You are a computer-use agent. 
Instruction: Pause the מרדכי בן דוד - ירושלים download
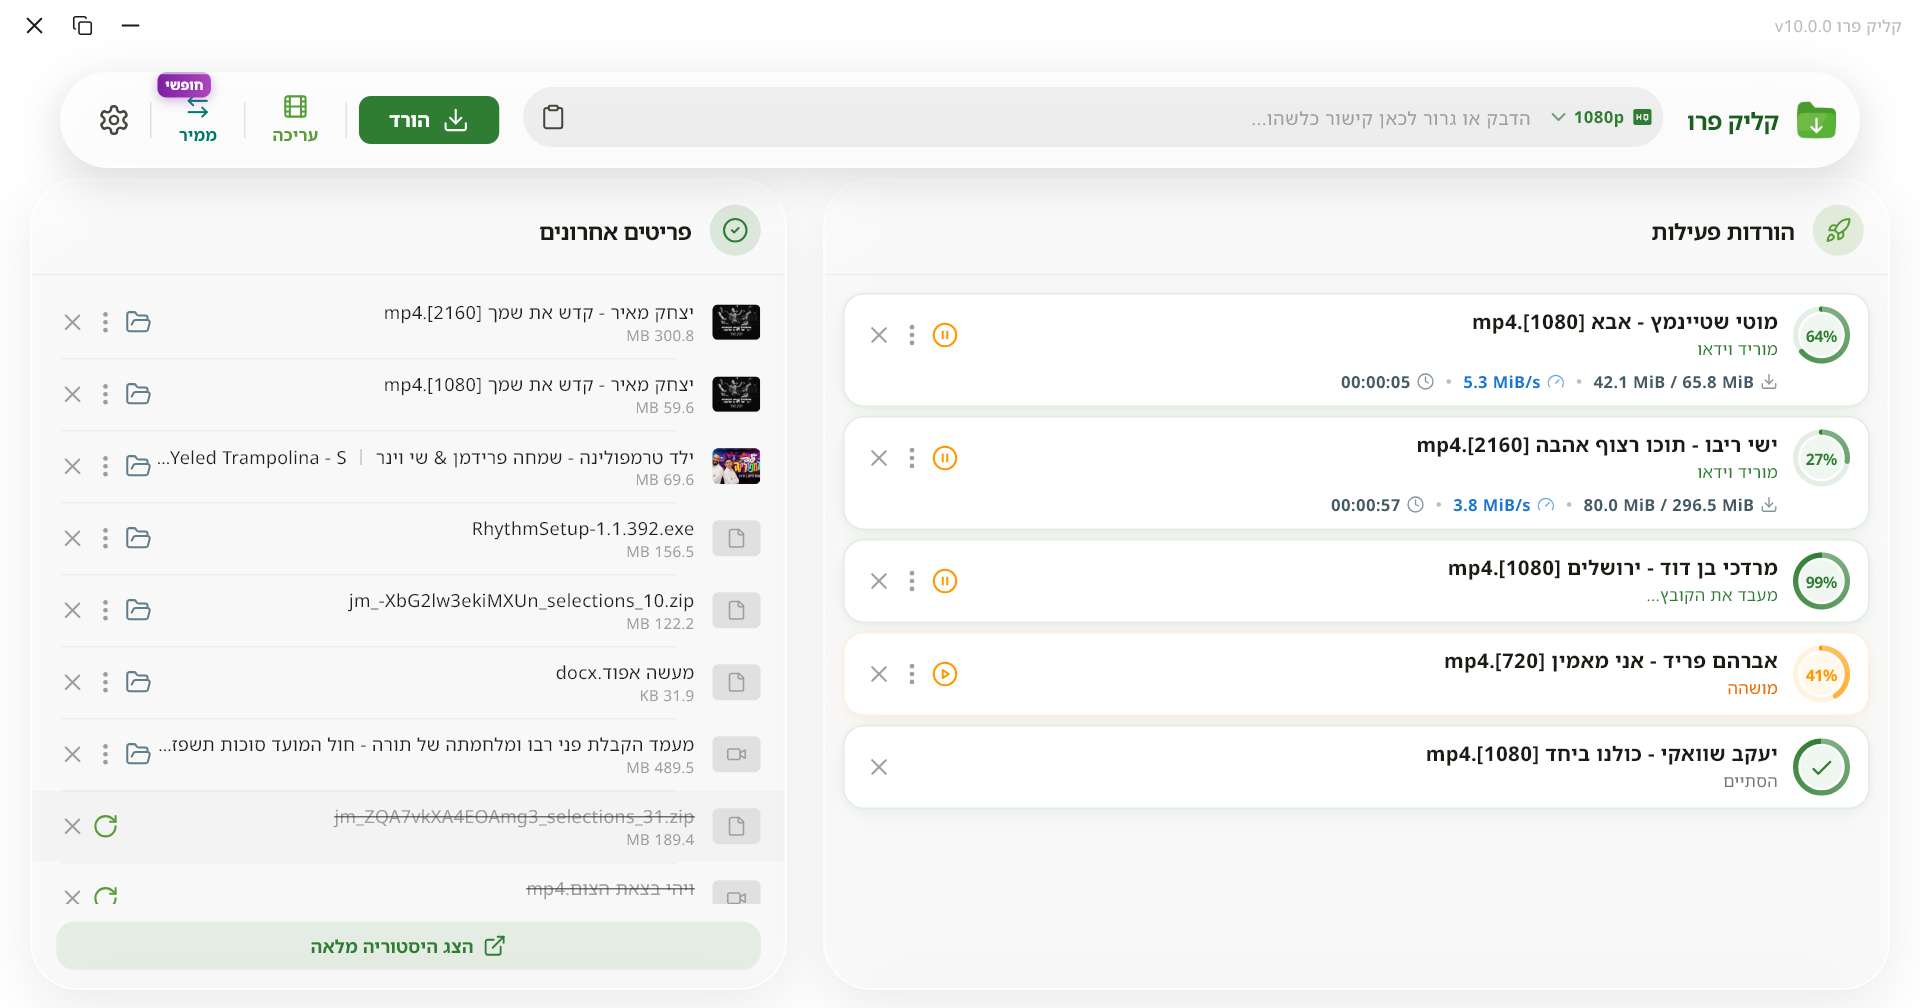click(x=945, y=581)
